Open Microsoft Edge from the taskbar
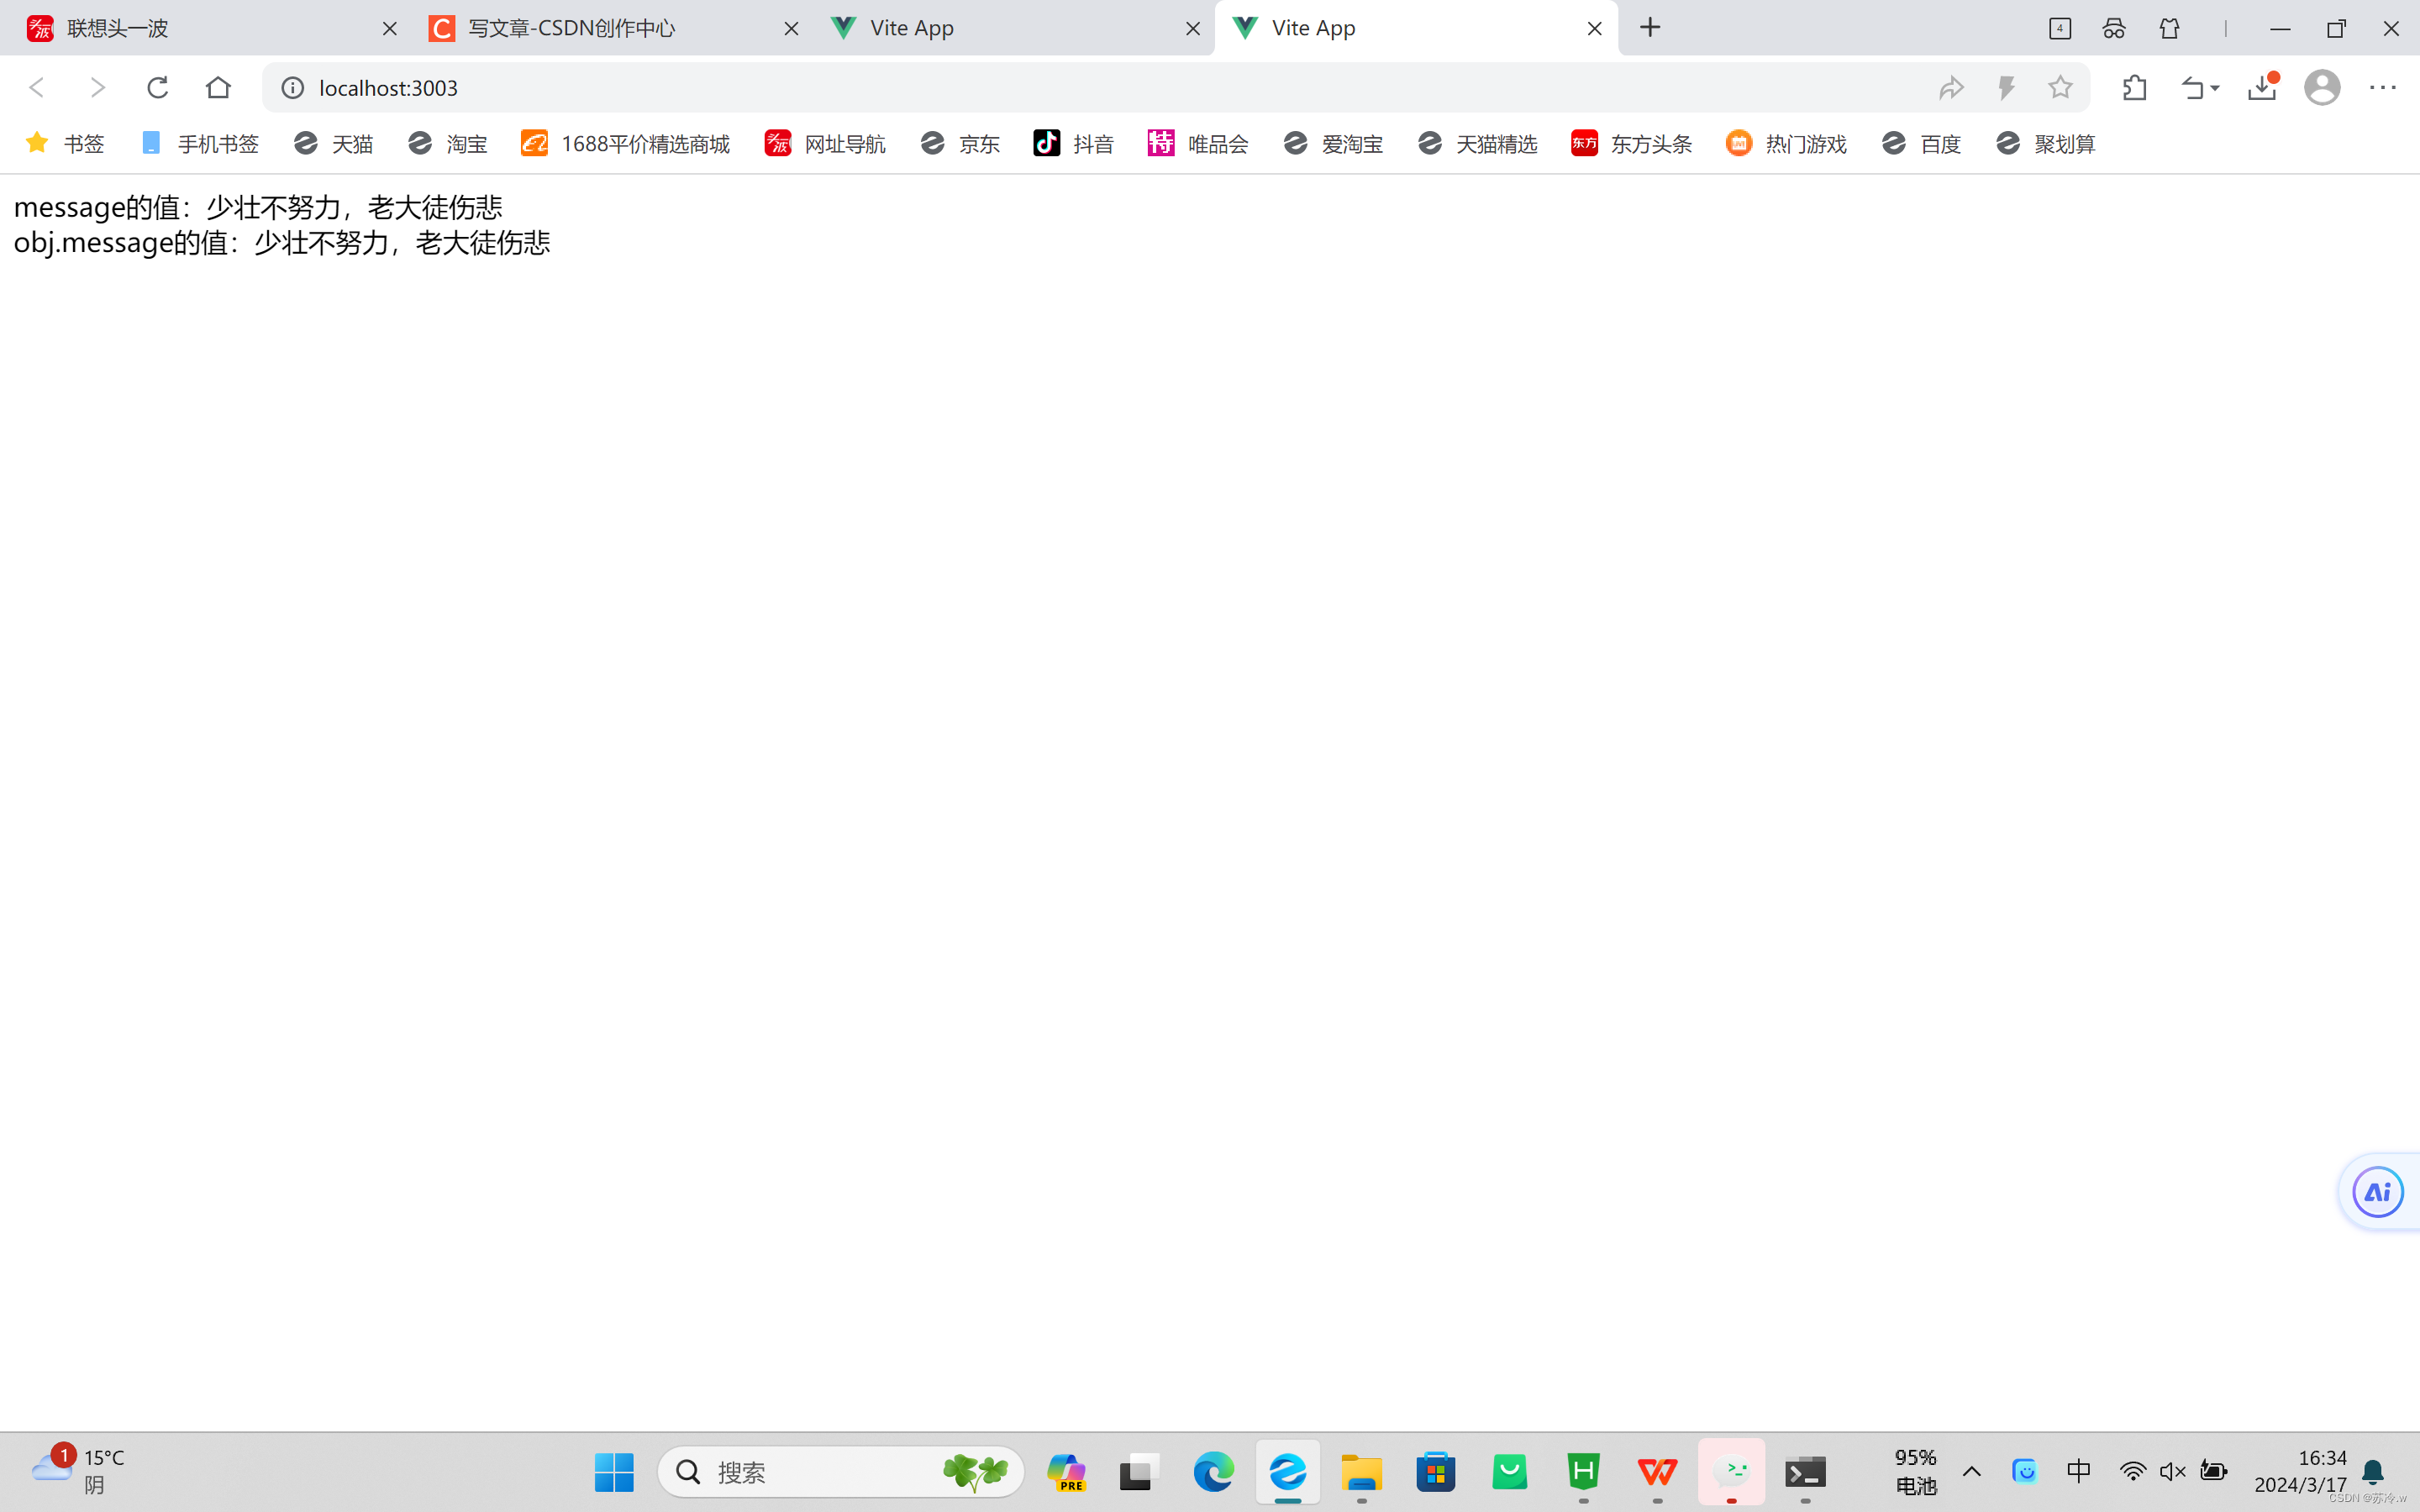The image size is (2420, 1512). (x=1213, y=1472)
